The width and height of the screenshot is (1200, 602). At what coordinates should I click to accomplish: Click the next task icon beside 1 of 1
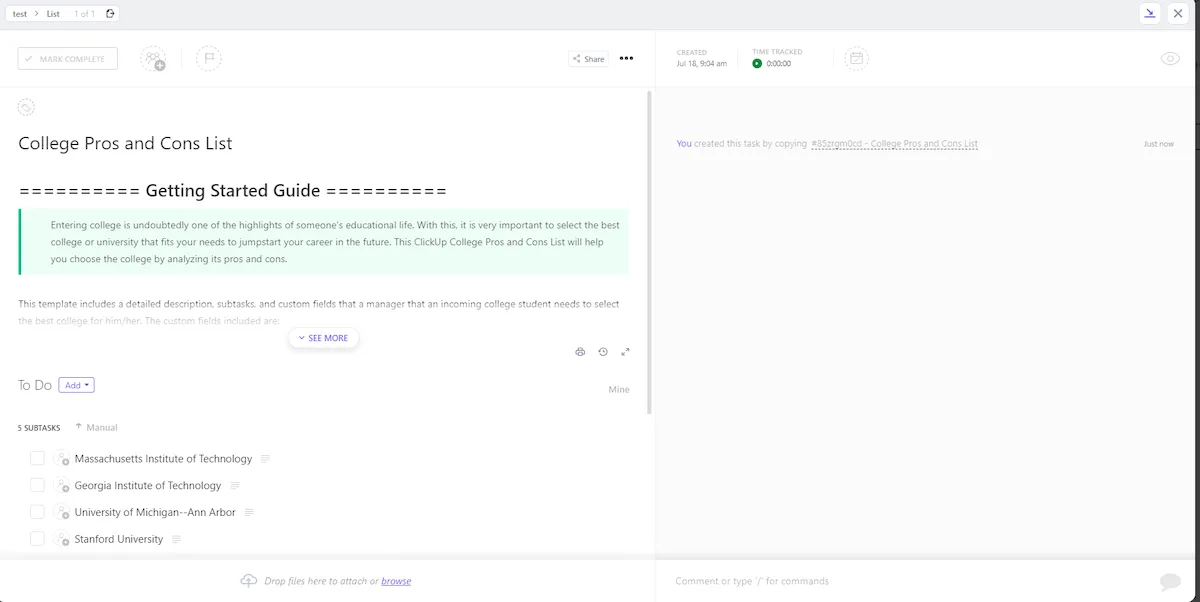(110, 14)
